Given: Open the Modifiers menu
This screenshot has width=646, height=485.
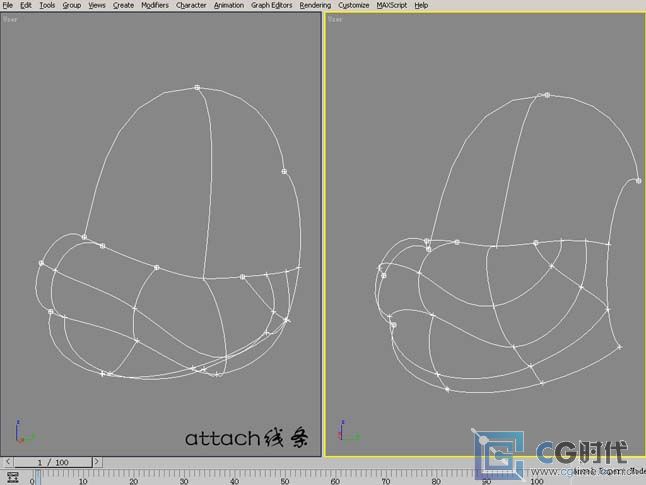Looking at the screenshot, I should [155, 5].
